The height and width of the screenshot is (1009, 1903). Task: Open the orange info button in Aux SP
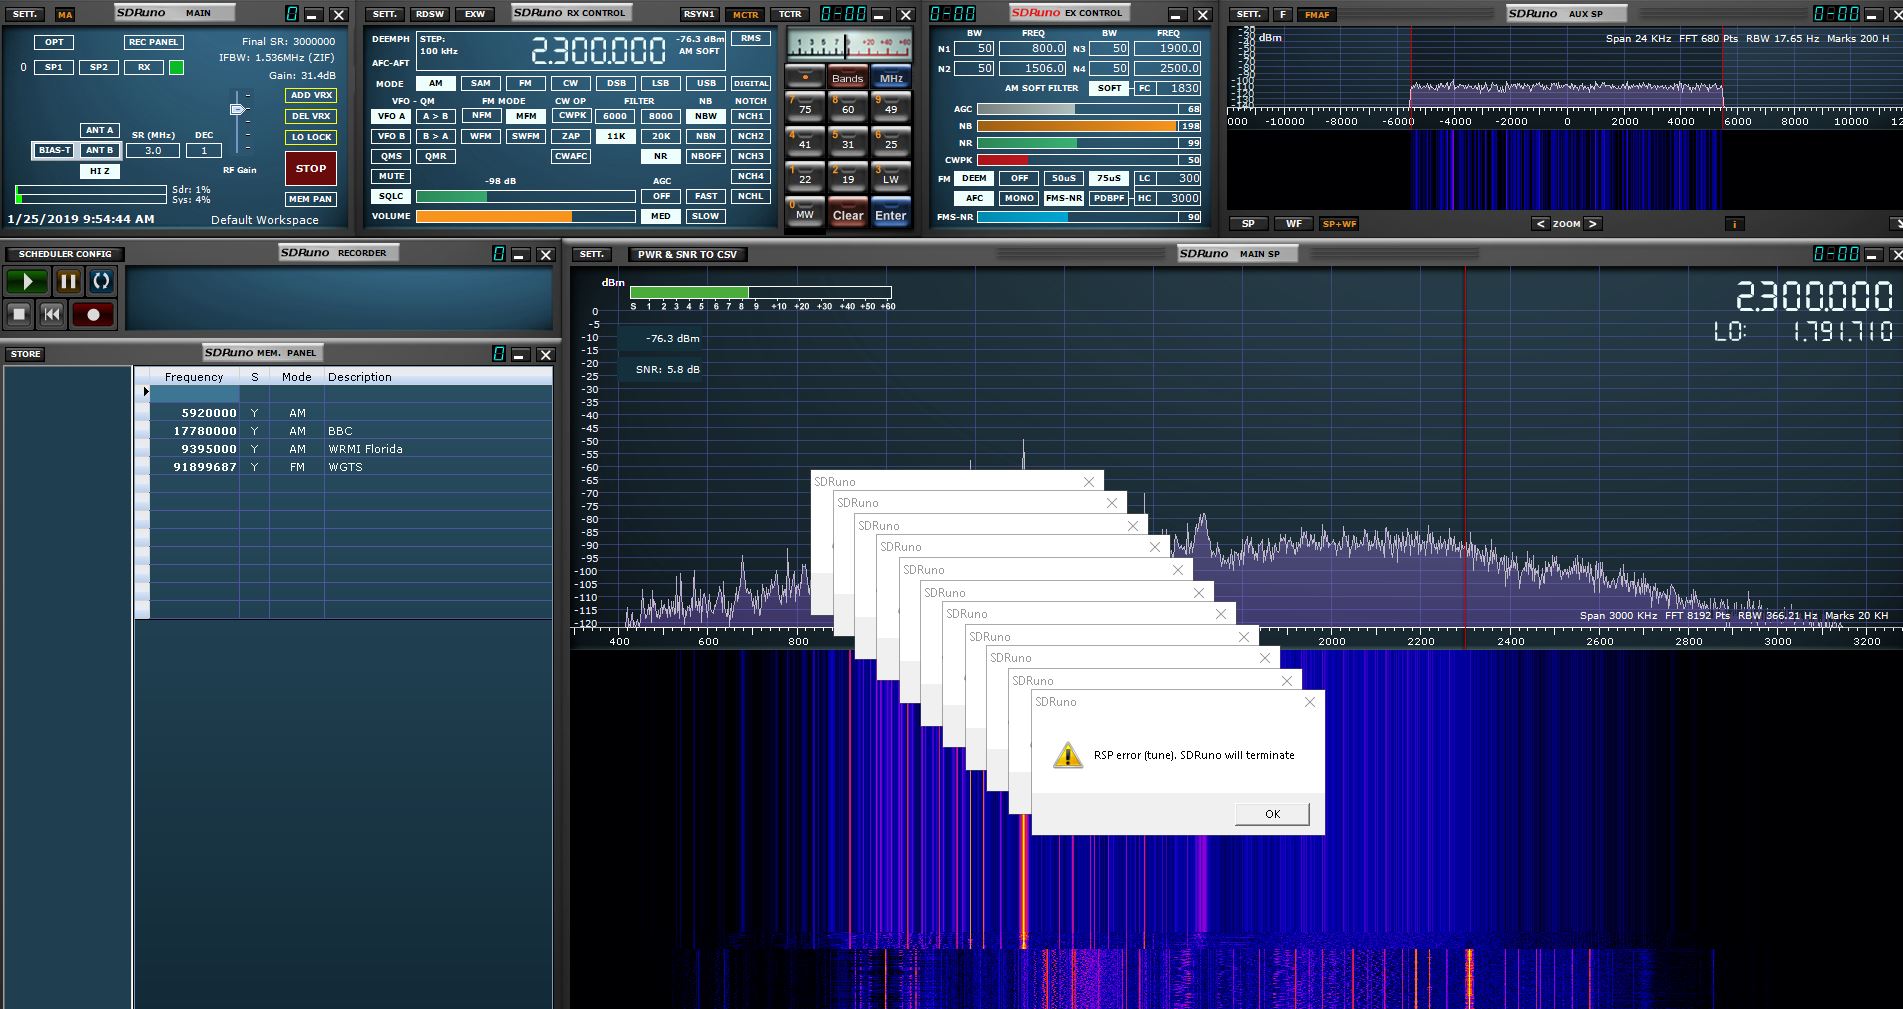pos(1734,224)
